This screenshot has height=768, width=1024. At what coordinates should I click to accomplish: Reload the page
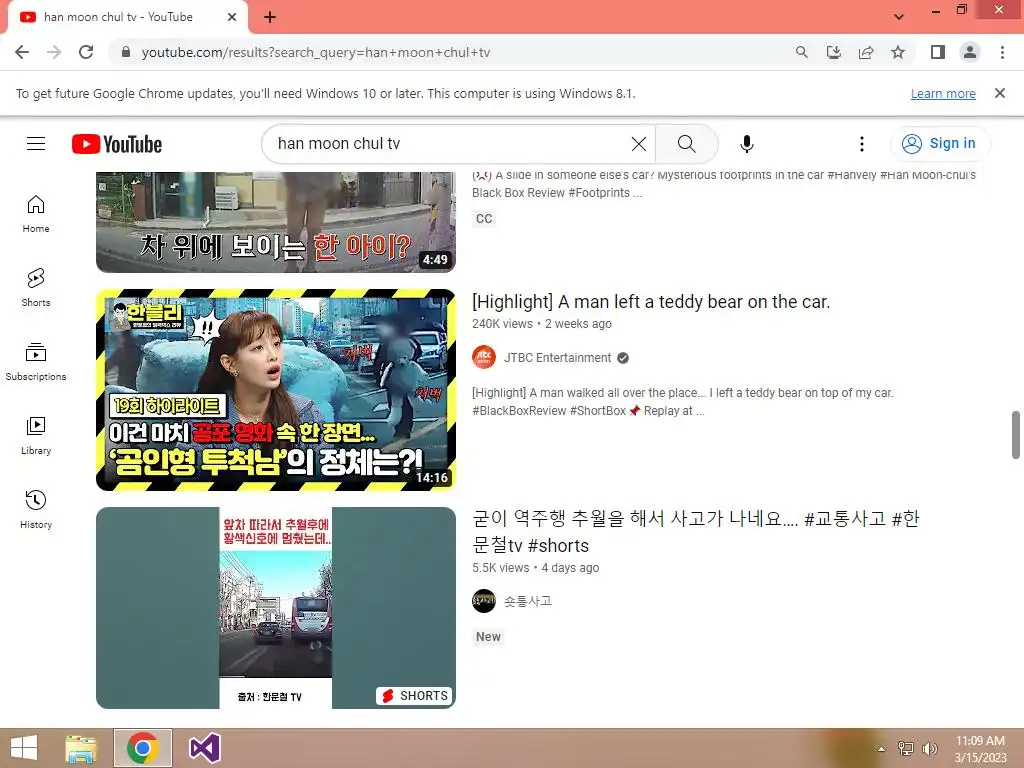coord(86,52)
